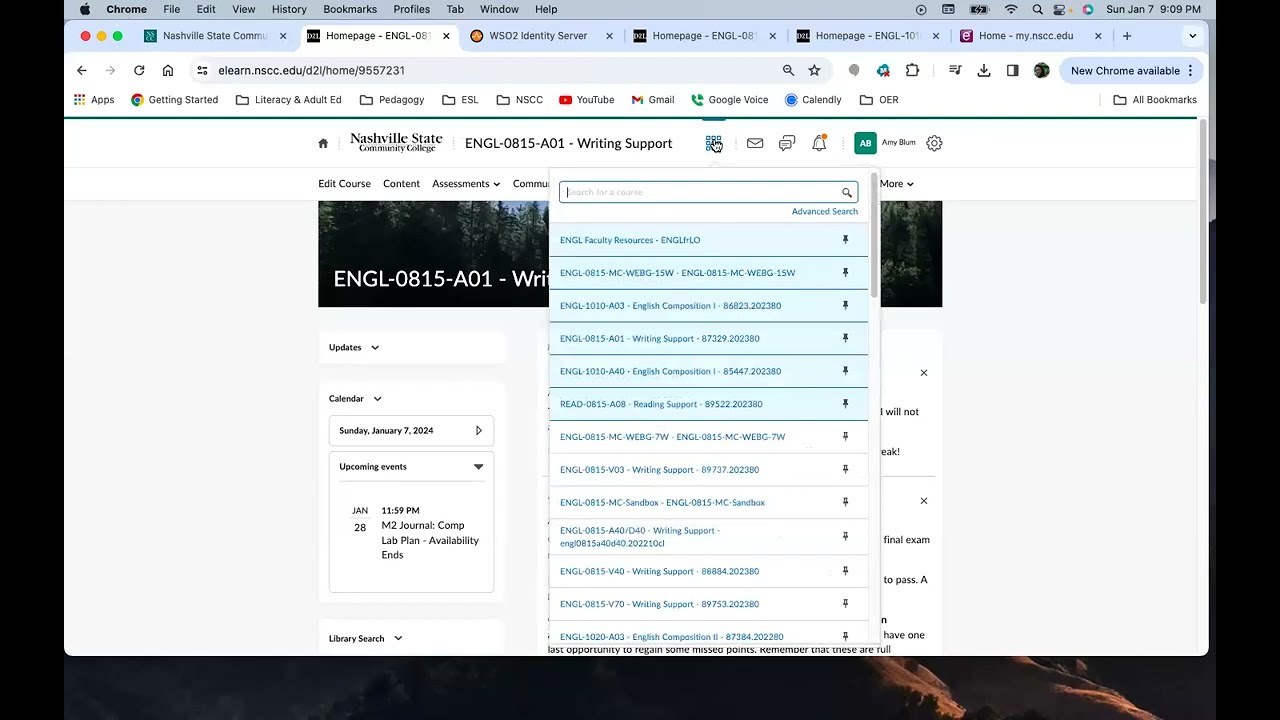
Task: Open History menu in menu bar
Action: 289,9
